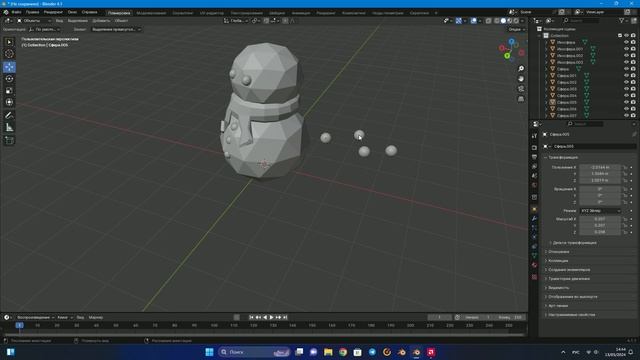This screenshot has height=360, width=640.
Task: Open the World properties tab
Action: point(534,185)
